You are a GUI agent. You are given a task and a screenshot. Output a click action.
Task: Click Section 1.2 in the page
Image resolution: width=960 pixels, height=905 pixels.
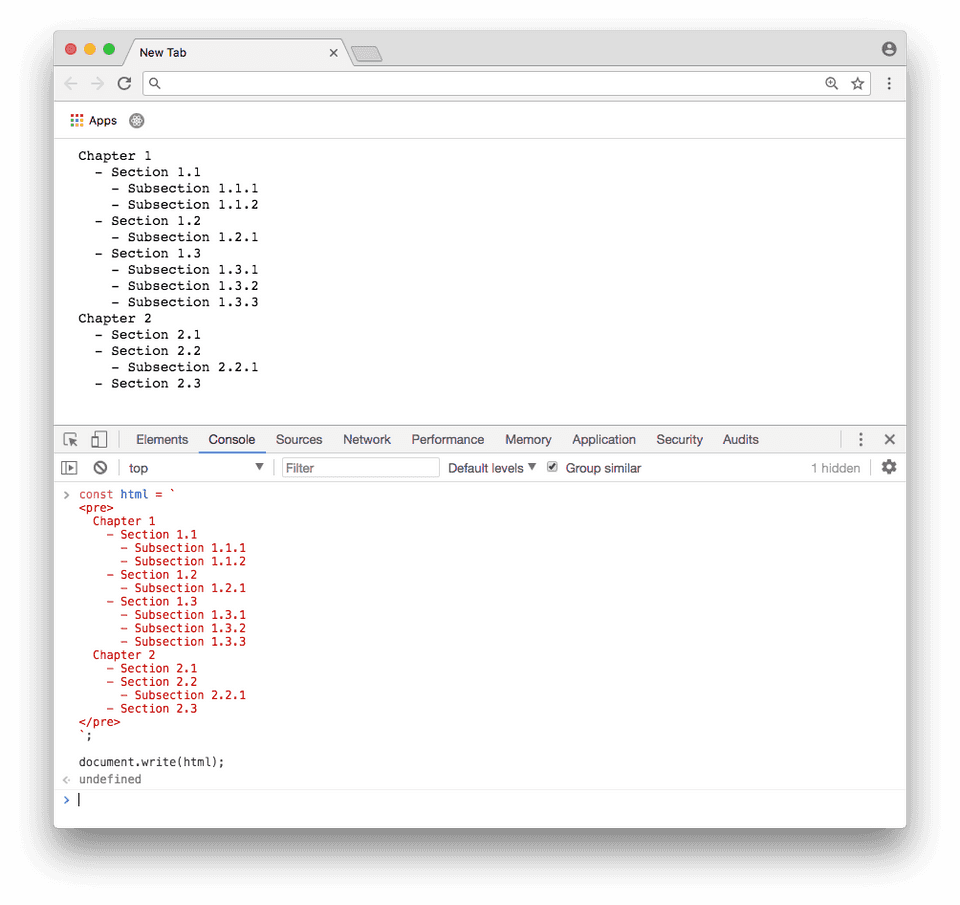(x=156, y=220)
